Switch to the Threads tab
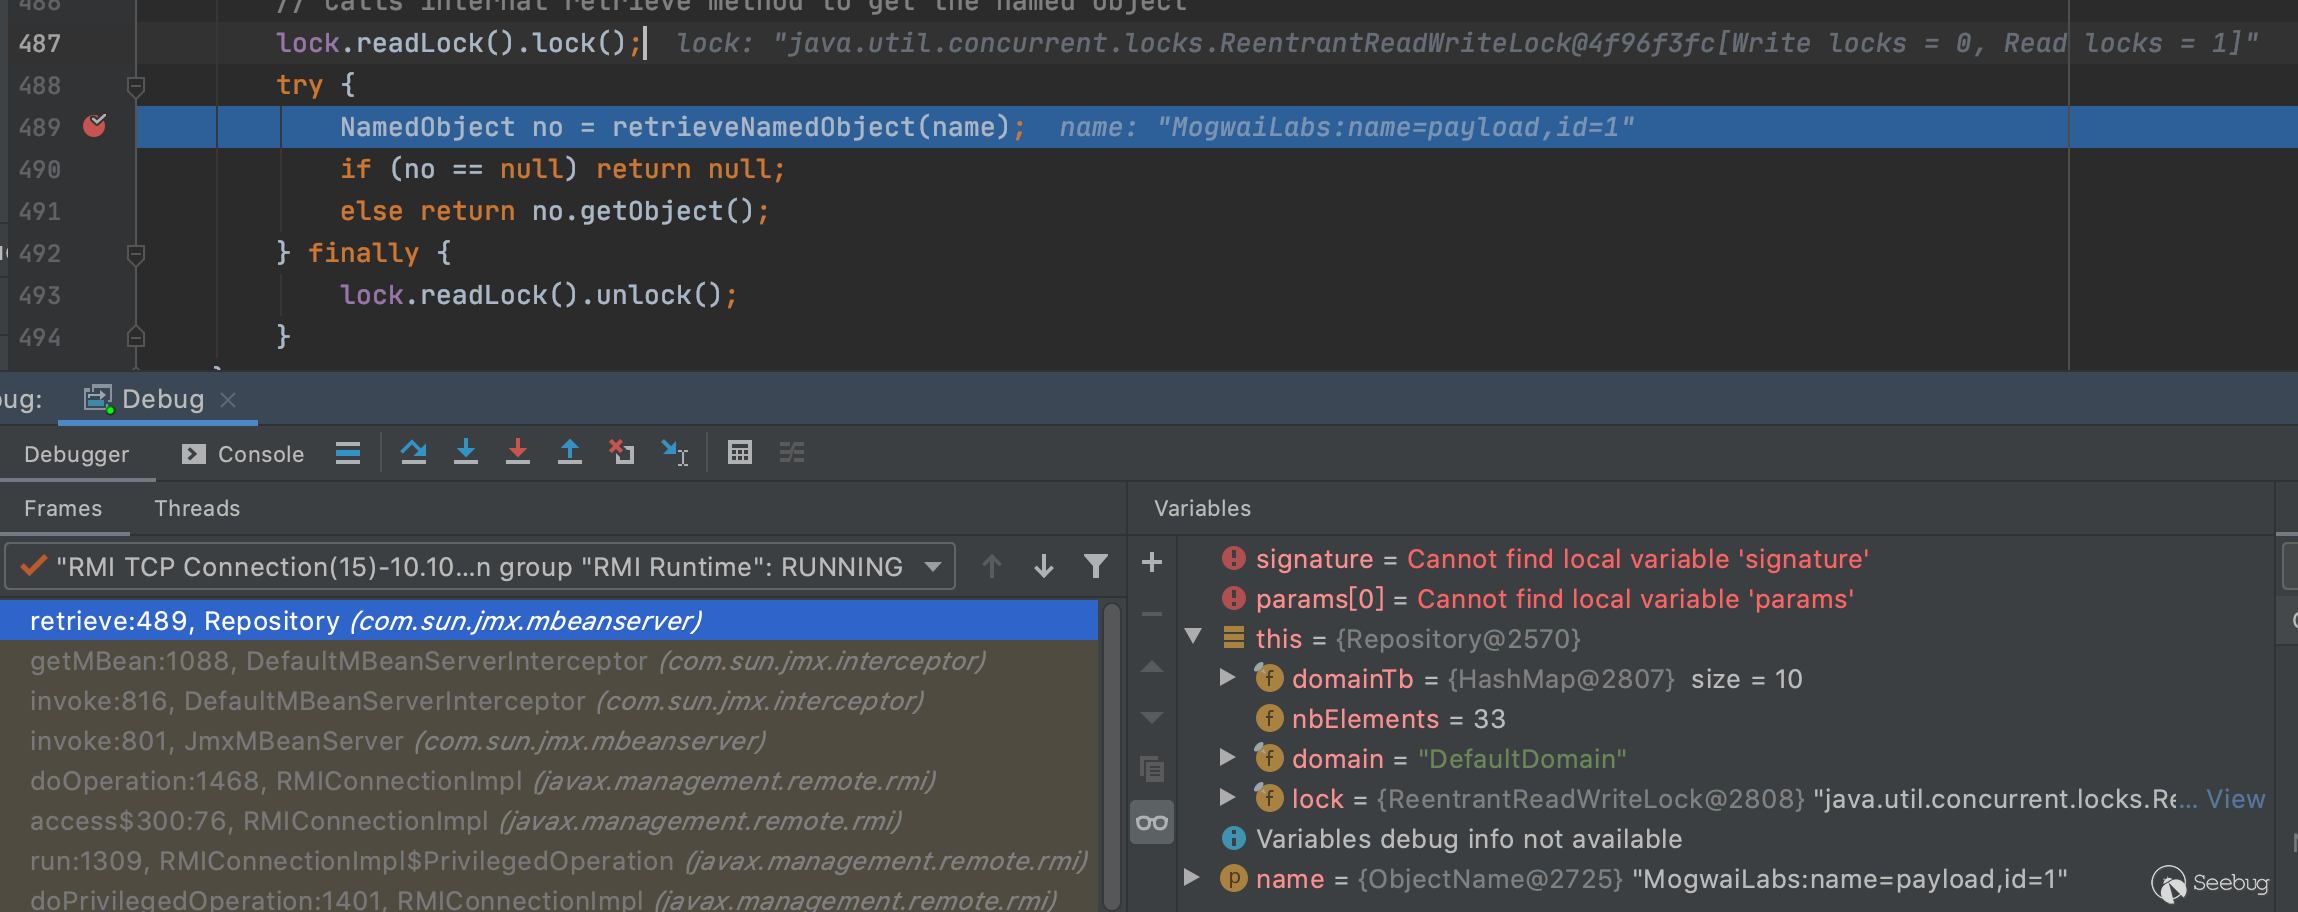 (x=197, y=508)
